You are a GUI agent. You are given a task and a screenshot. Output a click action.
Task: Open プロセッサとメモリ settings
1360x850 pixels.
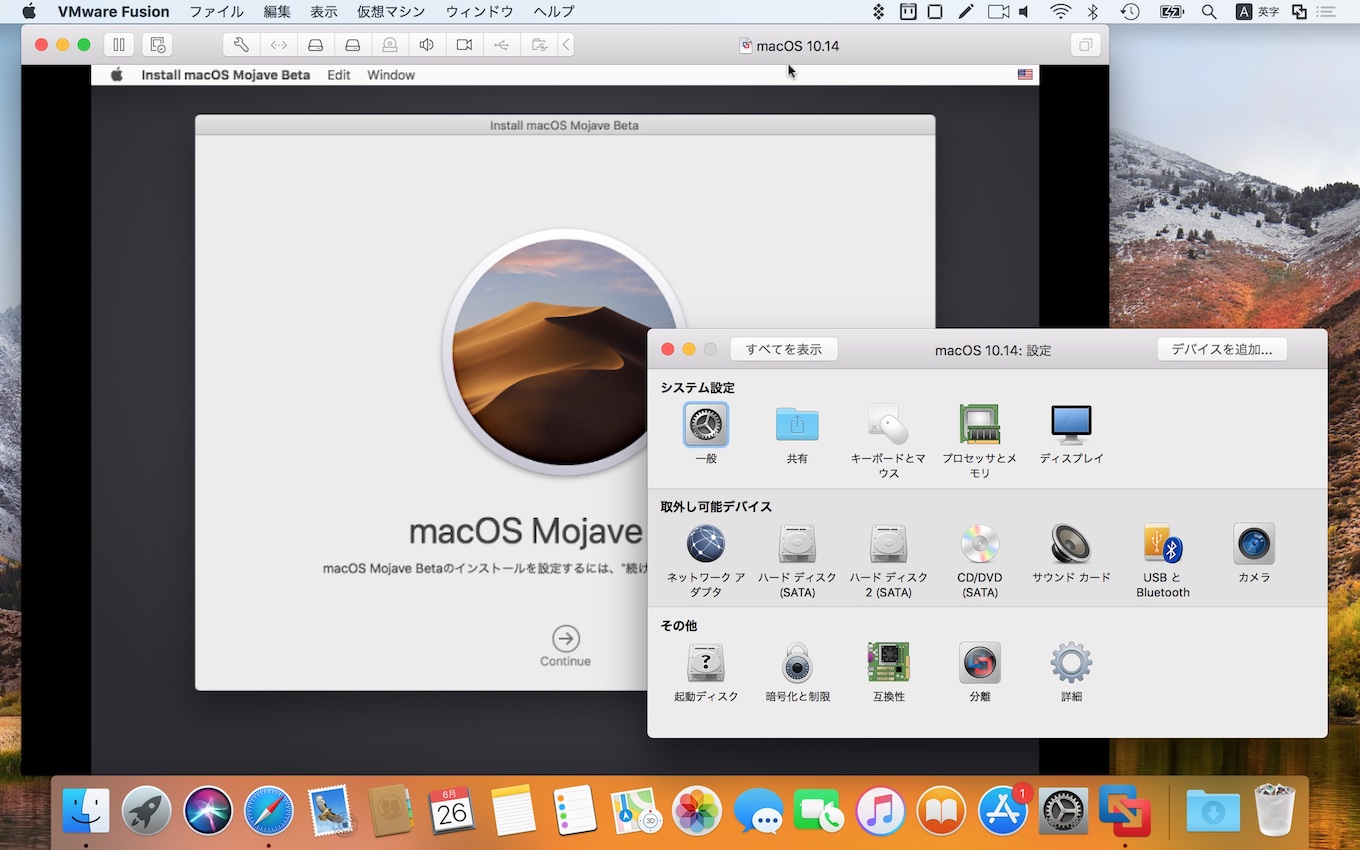980,425
